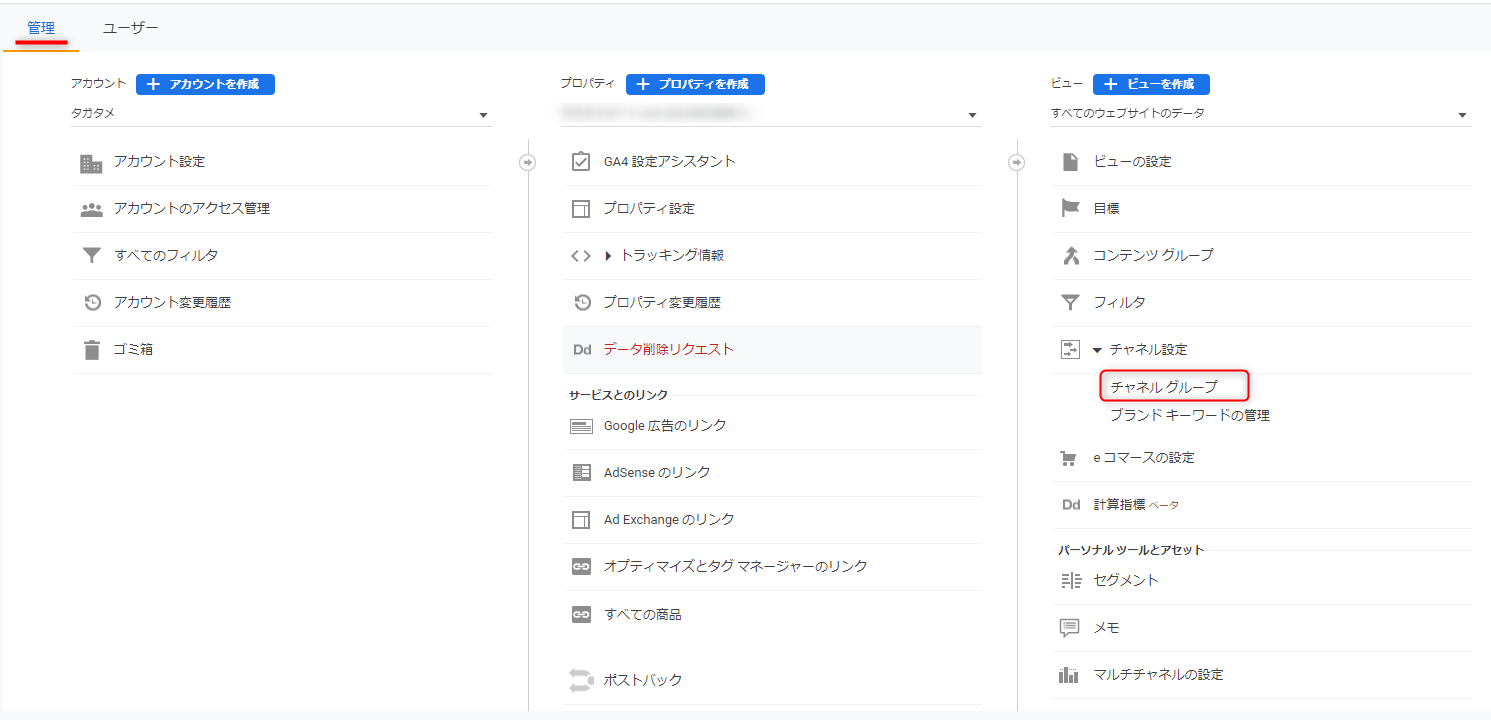The height and width of the screenshot is (720, 1491).
Task: Click the speech bubble icon beside メモ
Action: pyautogui.click(x=1070, y=628)
